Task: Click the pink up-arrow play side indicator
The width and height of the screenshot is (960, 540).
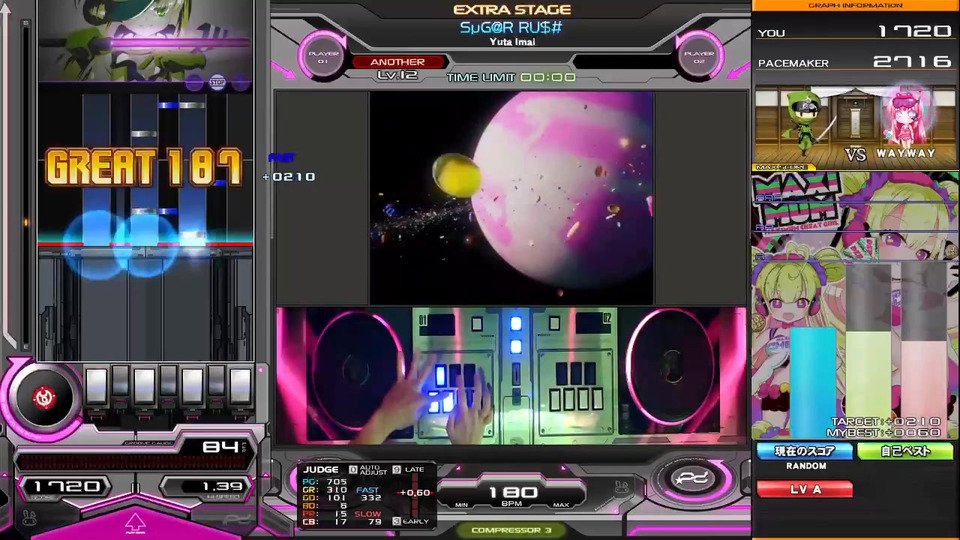Action: point(135,523)
